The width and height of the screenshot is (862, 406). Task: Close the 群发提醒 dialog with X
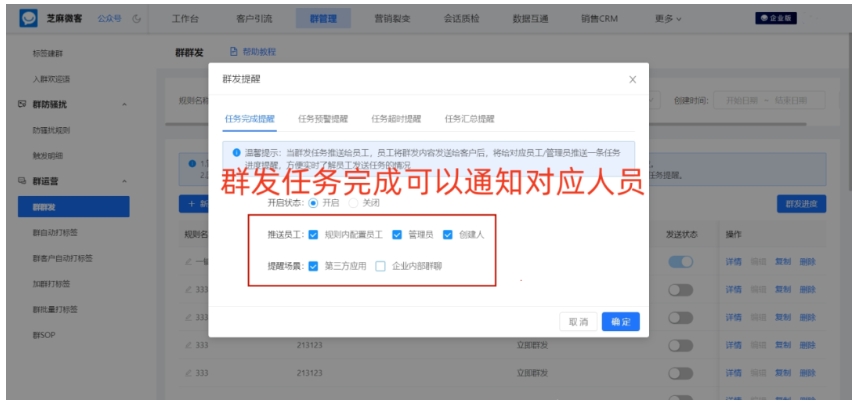tap(632, 80)
